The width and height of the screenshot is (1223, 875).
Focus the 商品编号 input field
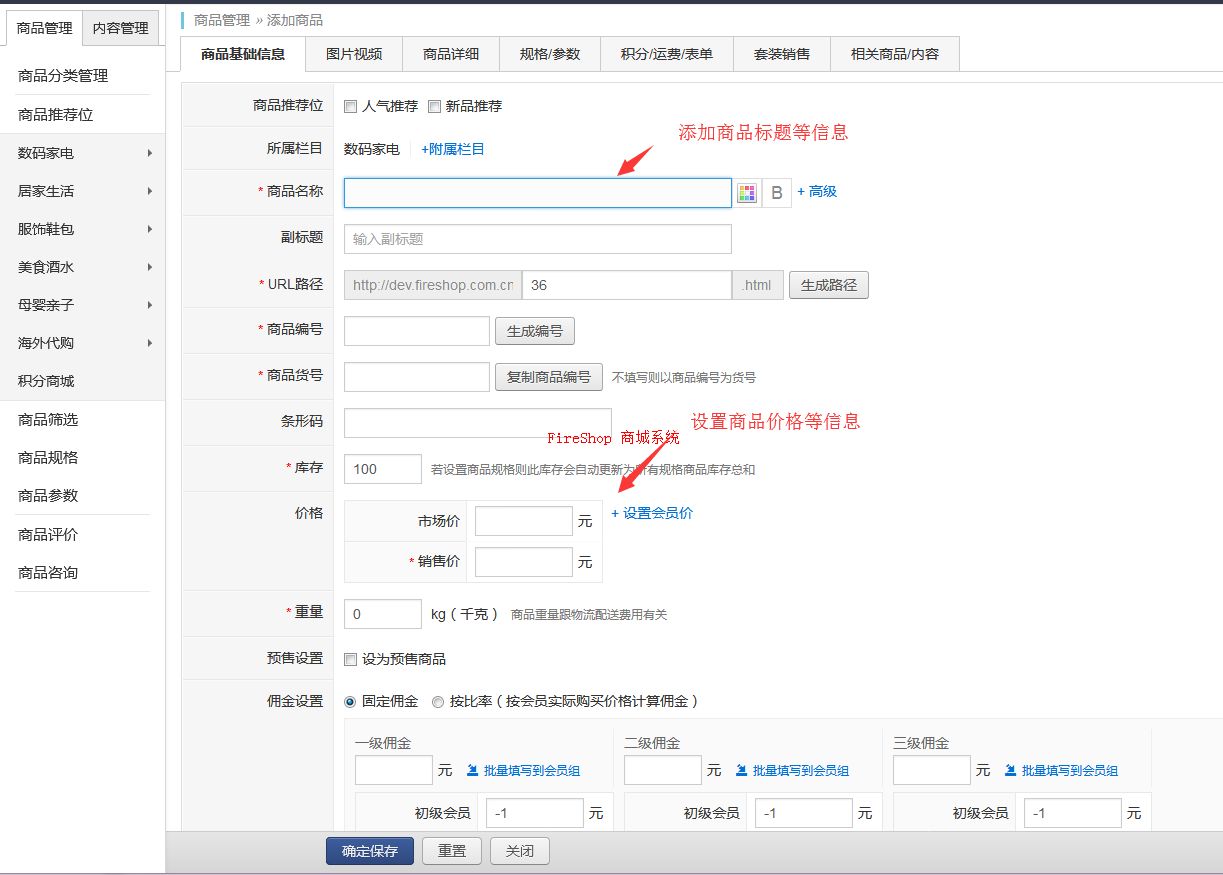(417, 331)
